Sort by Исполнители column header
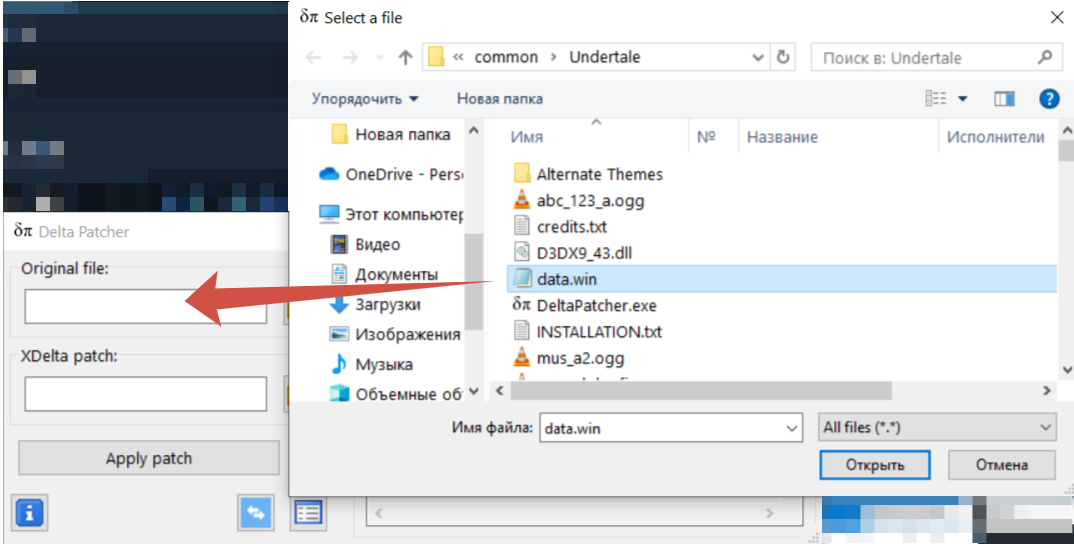The height and width of the screenshot is (544, 1074). tap(996, 137)
